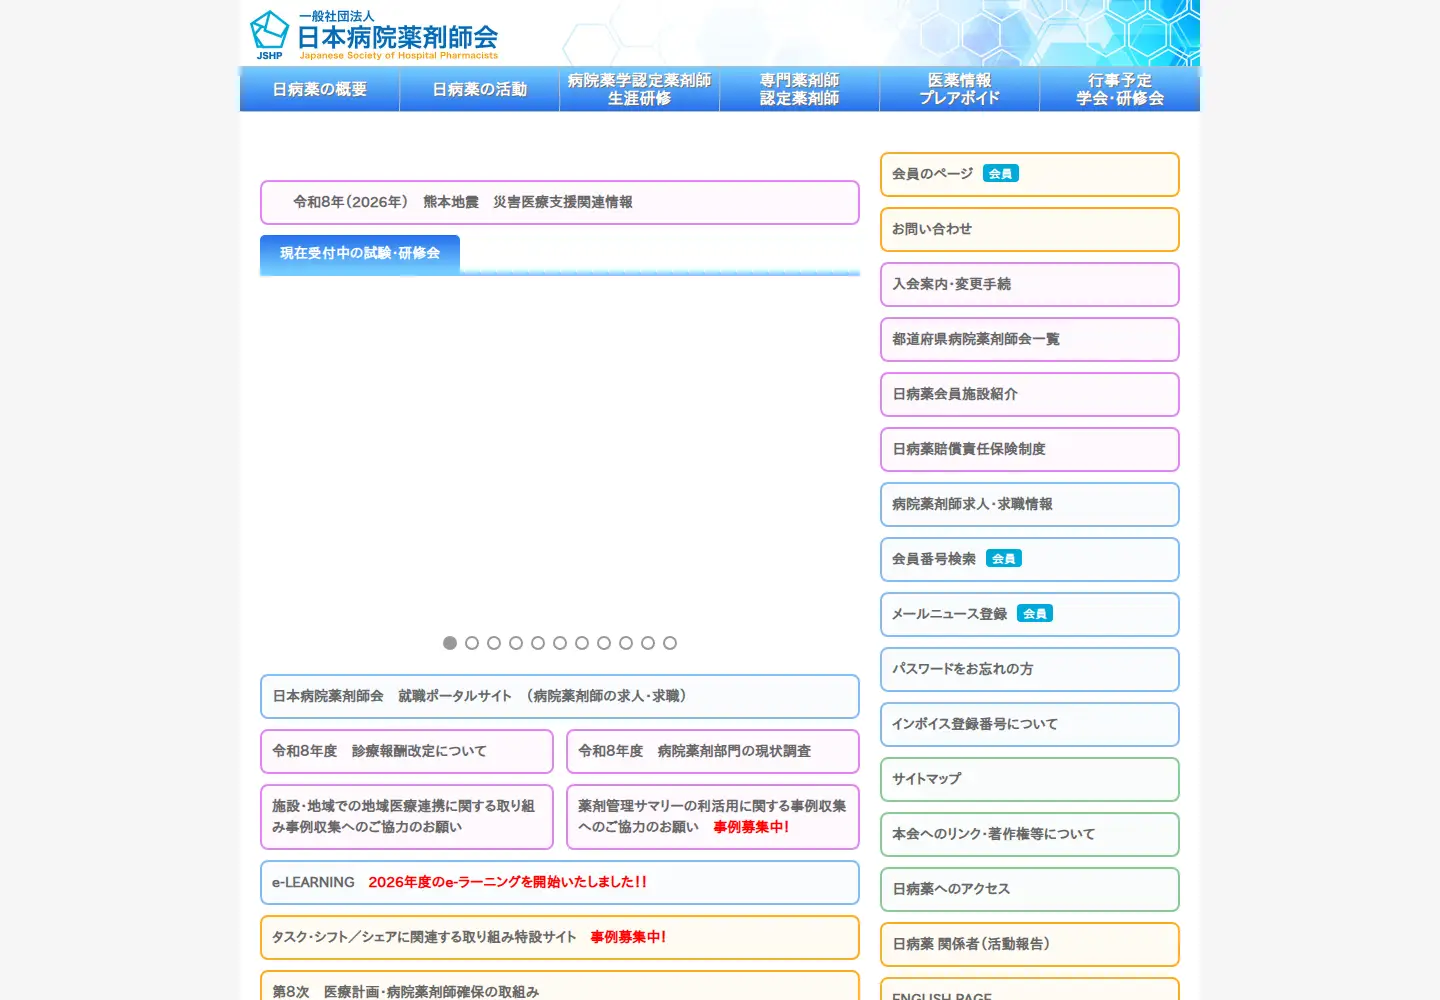Open 専門薬剤師 認定薬剤師 menu
This screenshot has width=1440, height=1000.
pos(800,89)
